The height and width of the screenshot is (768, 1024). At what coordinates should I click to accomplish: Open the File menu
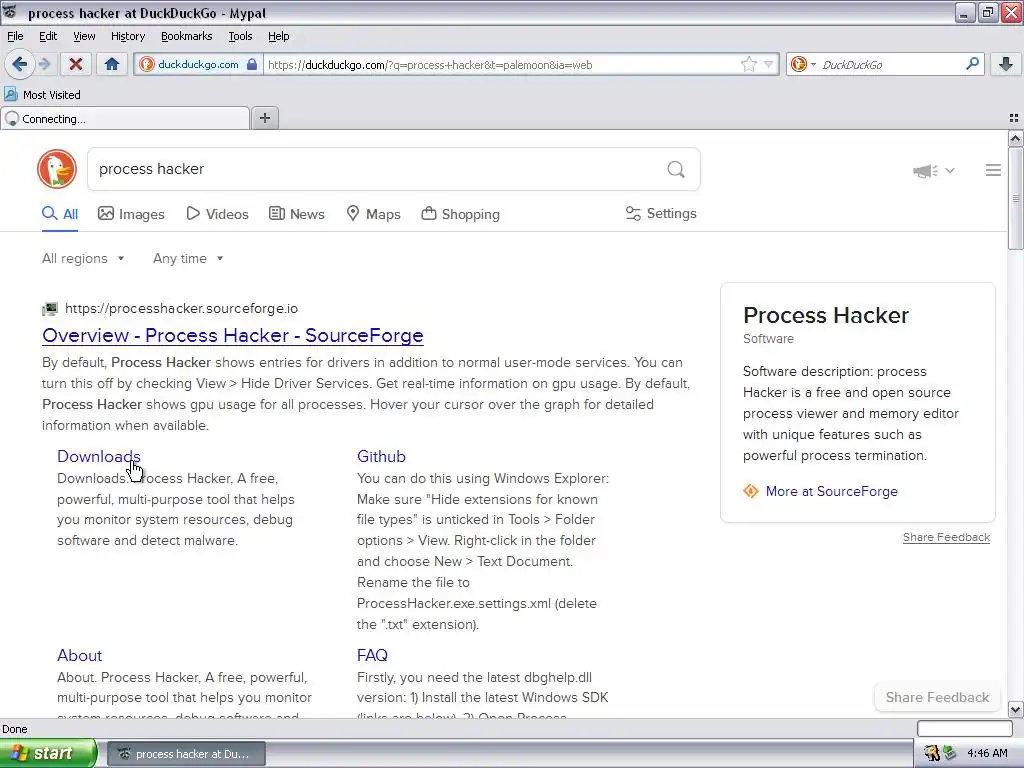(15, 36)
